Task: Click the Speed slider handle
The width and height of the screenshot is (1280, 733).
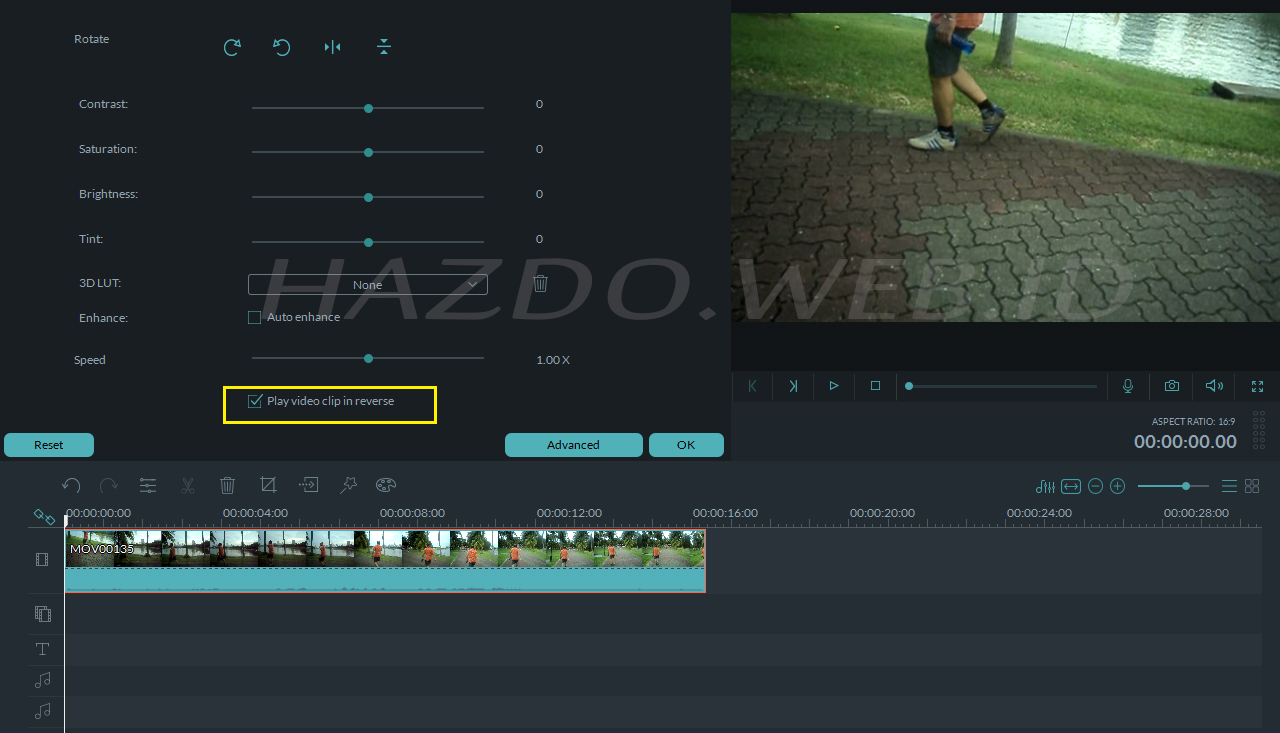Action: [368, 358]
